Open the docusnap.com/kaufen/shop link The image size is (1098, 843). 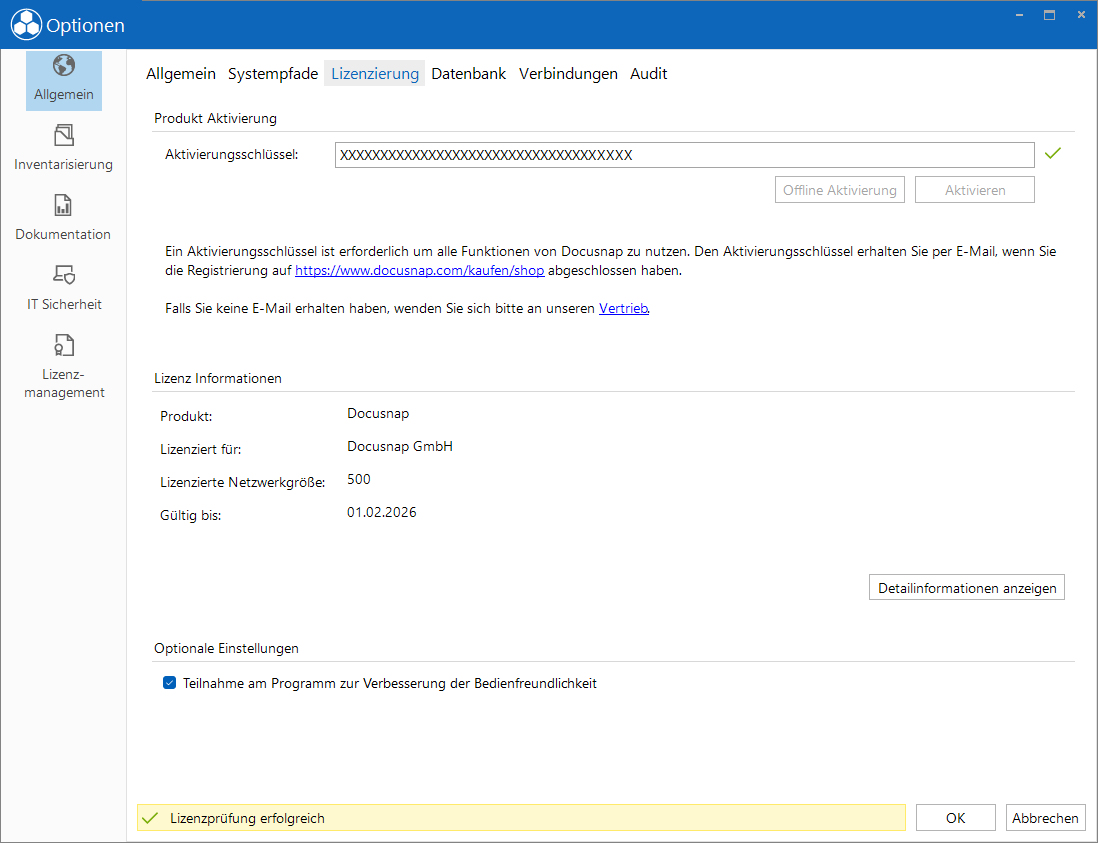[x=419, y=270]
